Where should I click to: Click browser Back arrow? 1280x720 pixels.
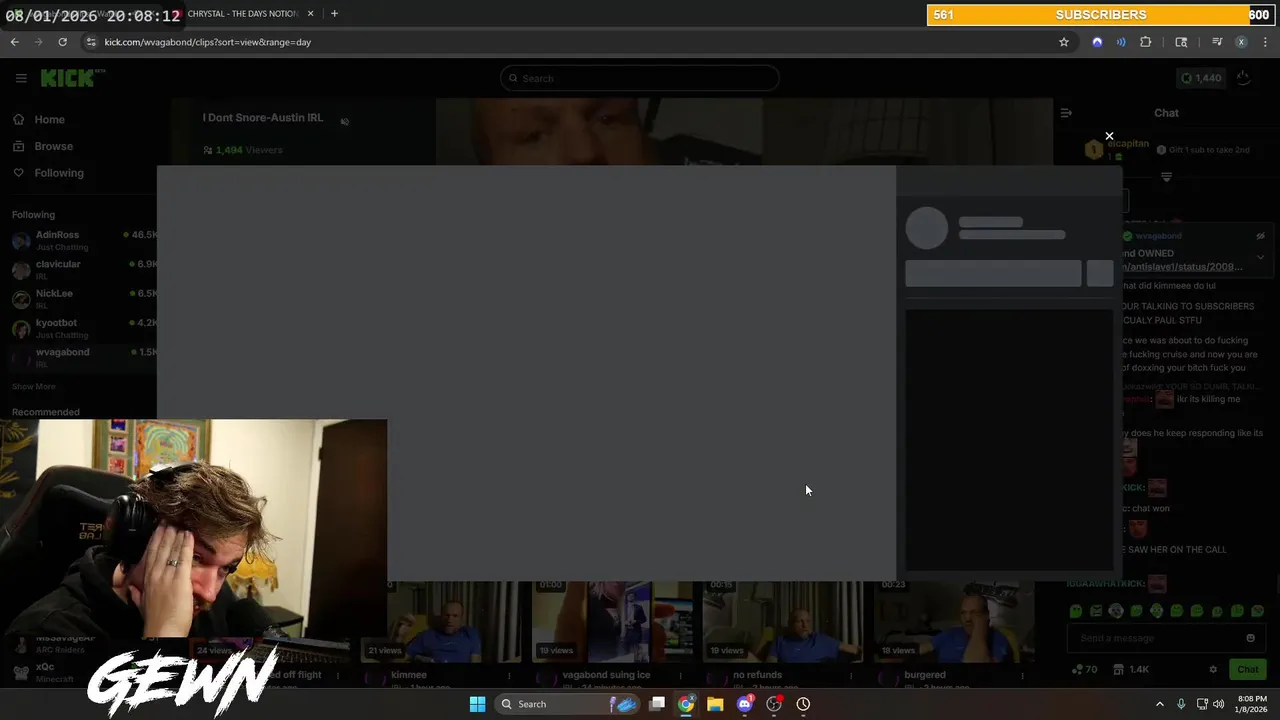coord(15,42)
